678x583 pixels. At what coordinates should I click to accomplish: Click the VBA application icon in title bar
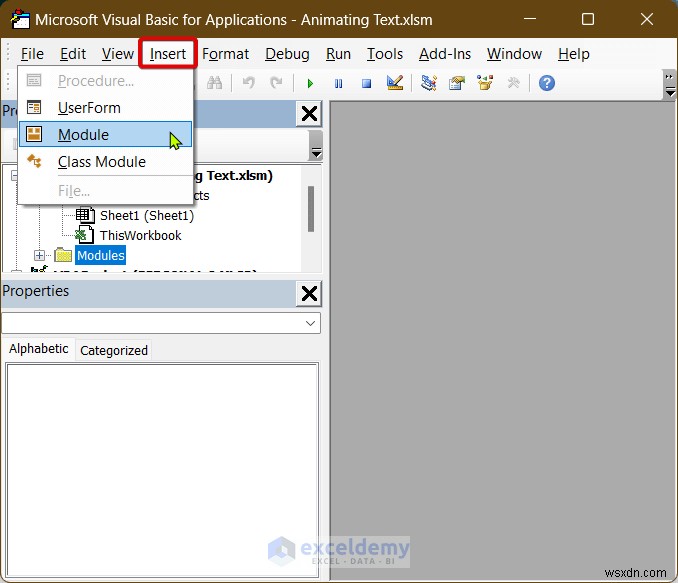20,19
